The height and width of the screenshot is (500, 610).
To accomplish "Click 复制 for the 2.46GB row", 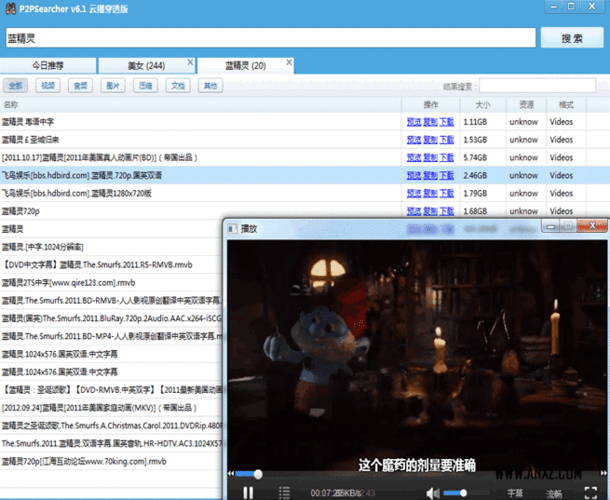I will point(430,175).
